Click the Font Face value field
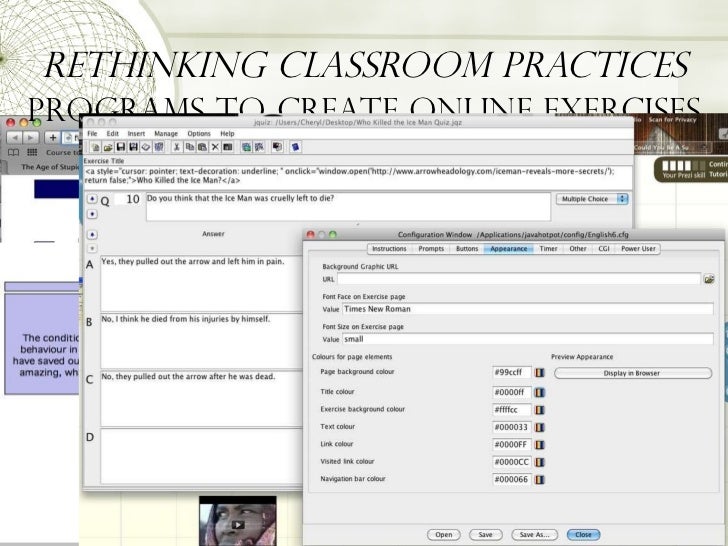 (x=525, y=309)
